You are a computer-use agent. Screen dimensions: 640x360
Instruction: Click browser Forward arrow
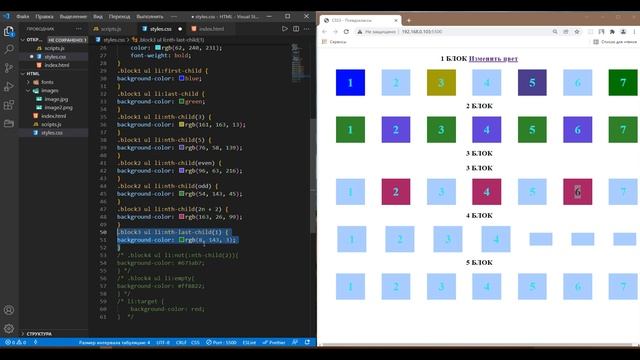click(x=335, y=31)
